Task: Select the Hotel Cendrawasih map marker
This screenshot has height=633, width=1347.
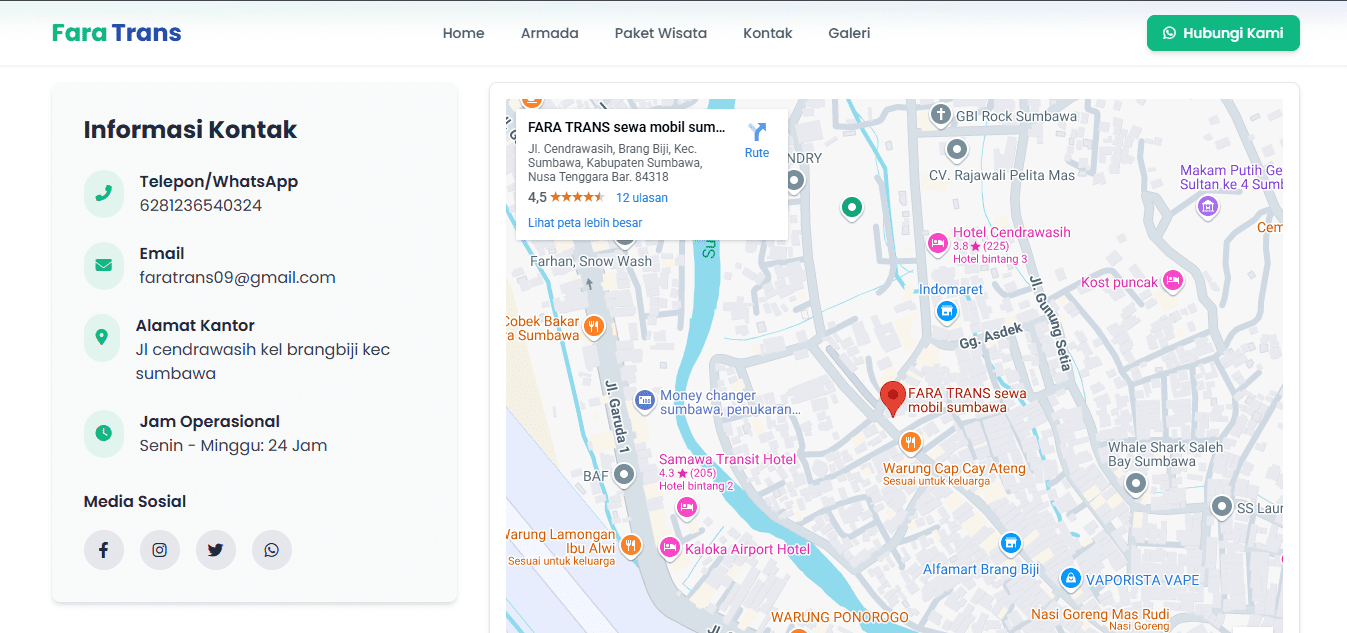Action: point(938,242)
